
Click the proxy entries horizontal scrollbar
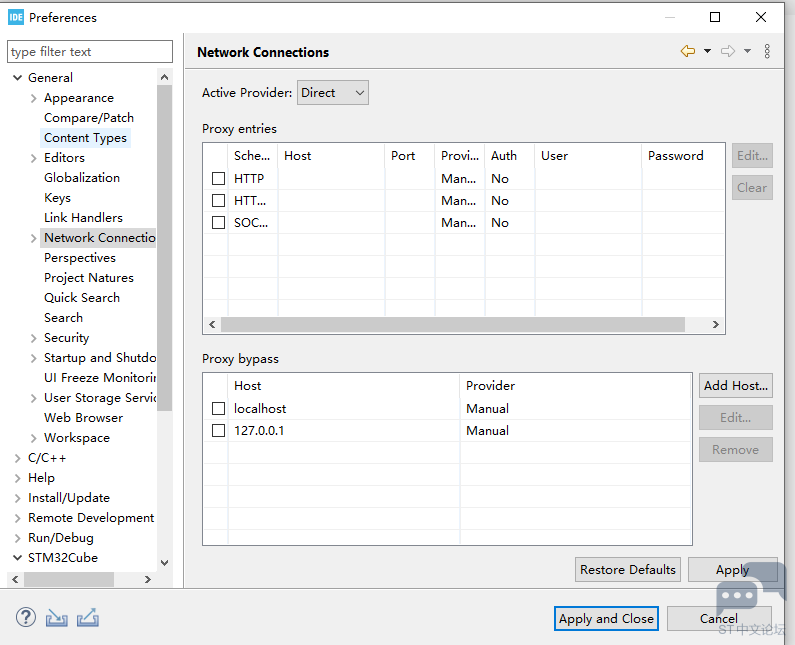453,325
